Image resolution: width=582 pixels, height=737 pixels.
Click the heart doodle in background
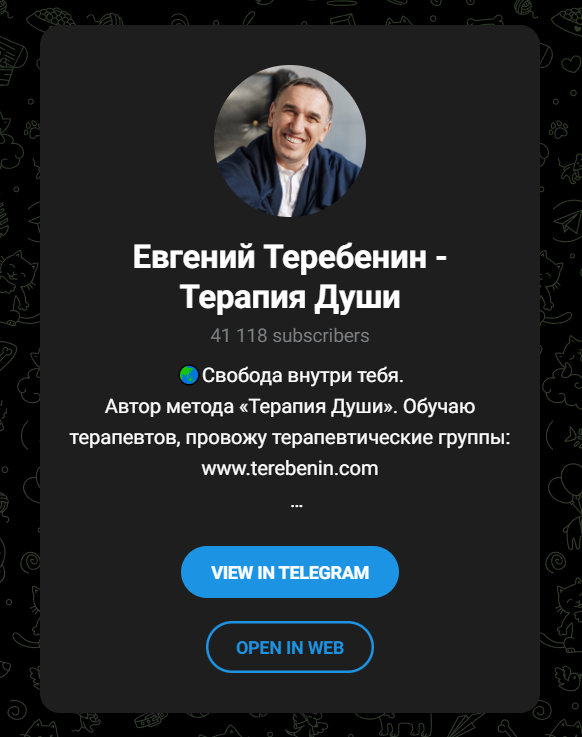(571, 63)
